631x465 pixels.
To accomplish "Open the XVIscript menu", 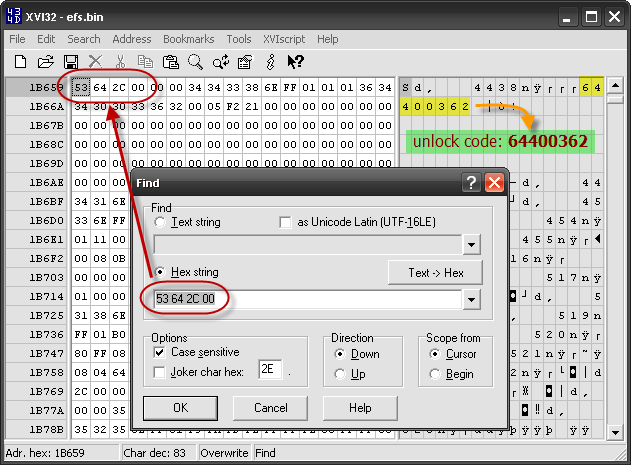I will (284, 39).
